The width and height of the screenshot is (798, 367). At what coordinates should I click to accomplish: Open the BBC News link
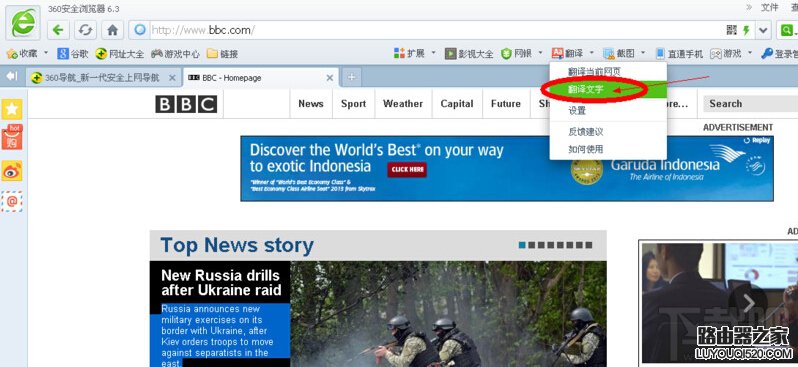point(311,104)
